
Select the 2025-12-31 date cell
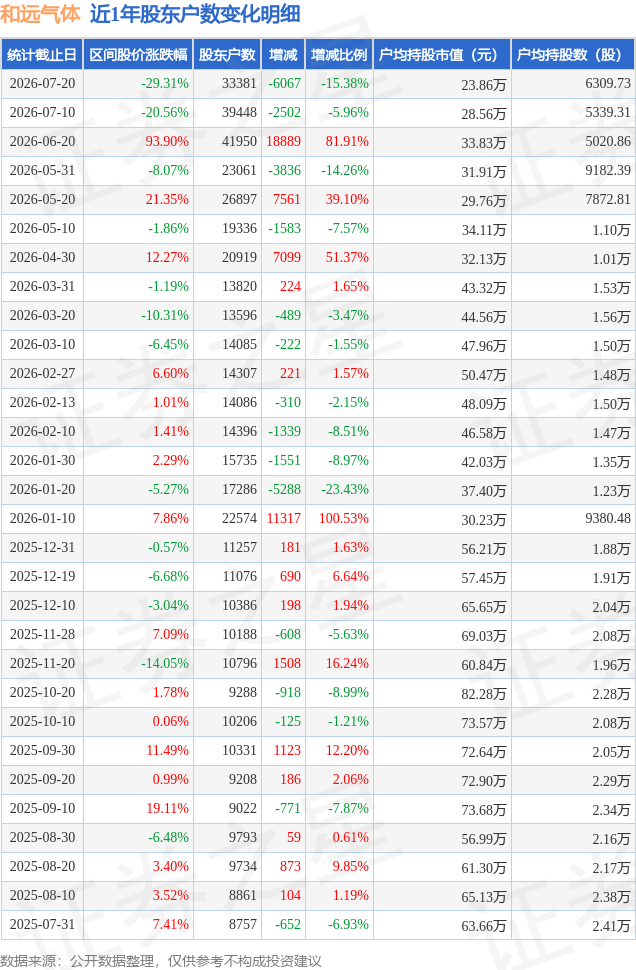pos(42,547)
